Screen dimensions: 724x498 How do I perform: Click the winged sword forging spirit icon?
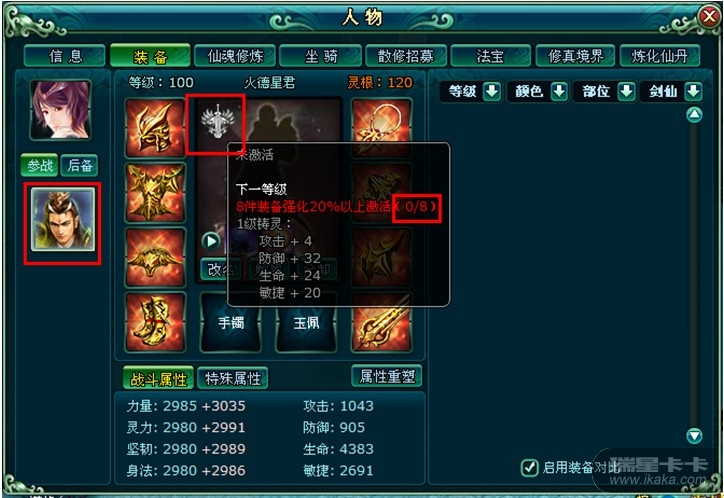[x=217, y=121]
